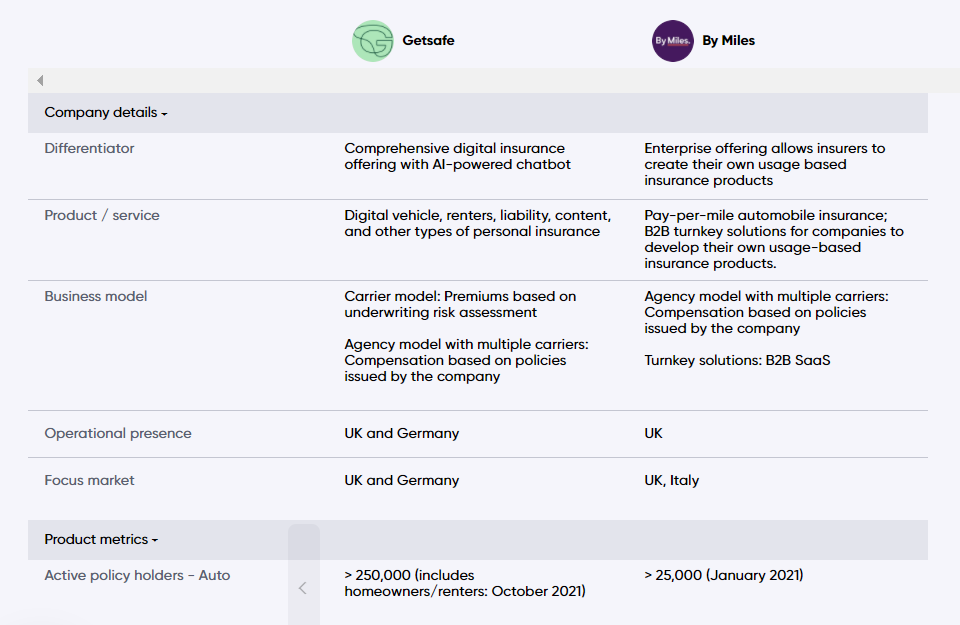
Task: Select the Business model row label
Action: click(96, 296)
